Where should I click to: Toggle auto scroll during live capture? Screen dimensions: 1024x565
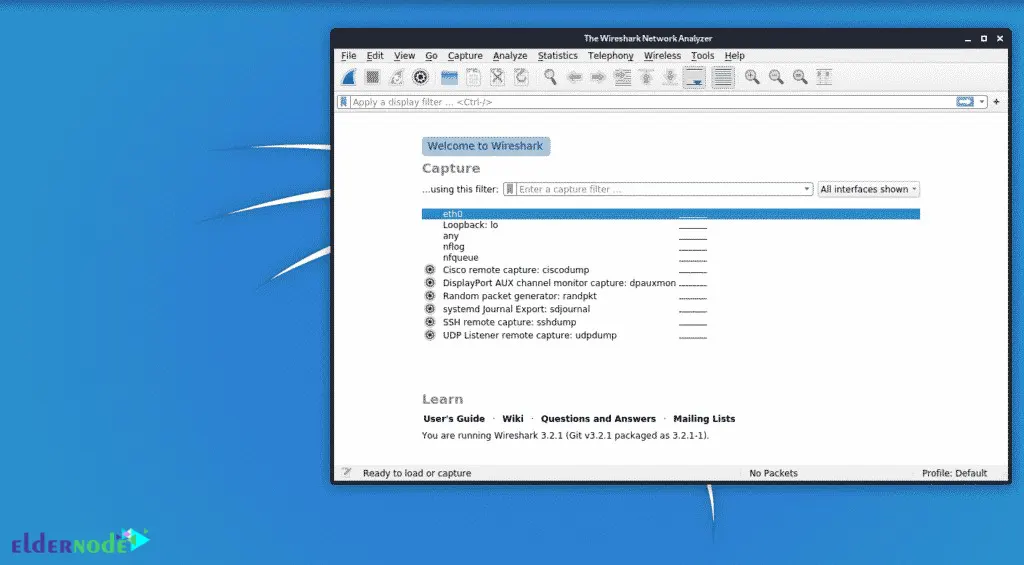pyautogui.click(x=694, y=77)
